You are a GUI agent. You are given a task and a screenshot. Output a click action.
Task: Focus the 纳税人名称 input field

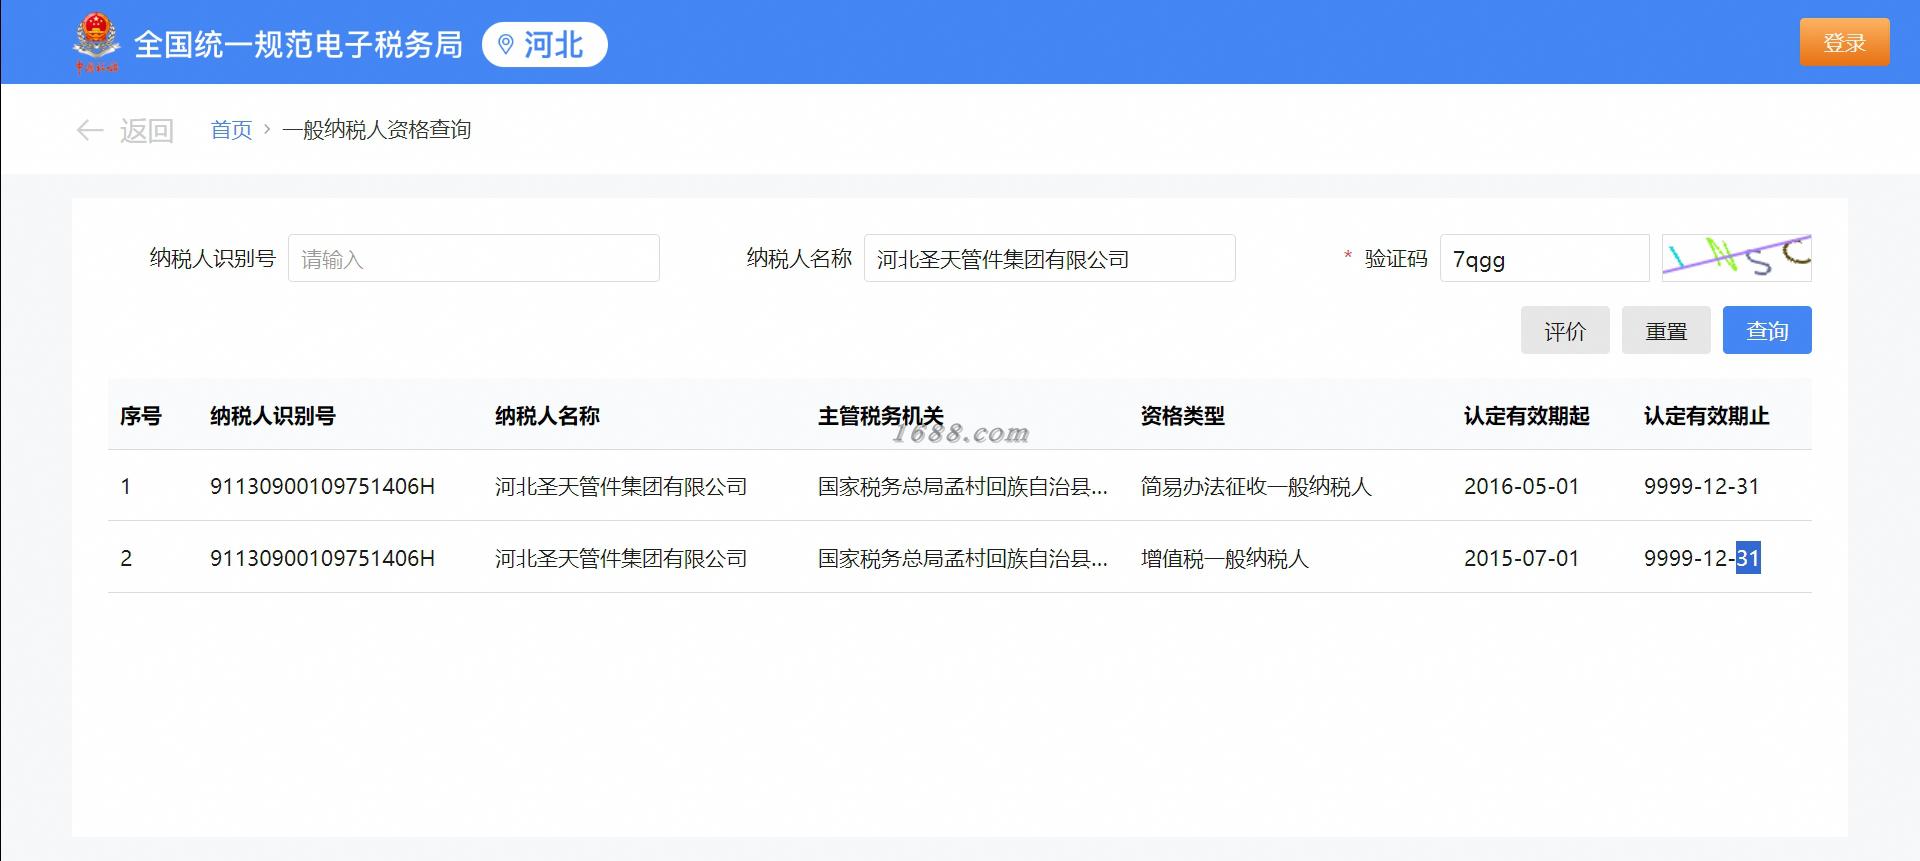tap(1050, 258)
